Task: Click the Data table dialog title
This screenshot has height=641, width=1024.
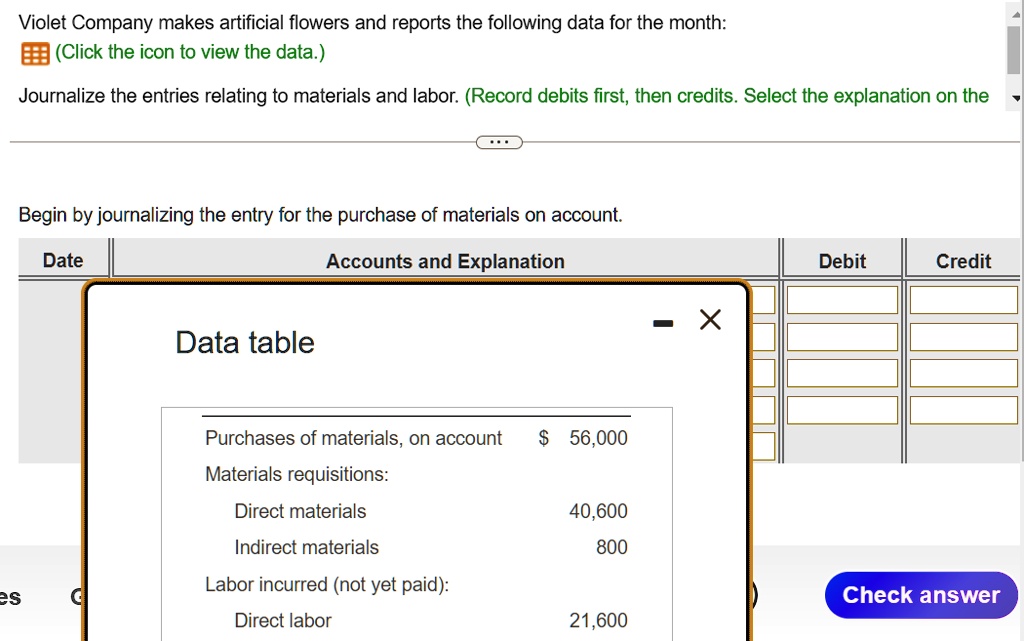Action: pos(245,342)
